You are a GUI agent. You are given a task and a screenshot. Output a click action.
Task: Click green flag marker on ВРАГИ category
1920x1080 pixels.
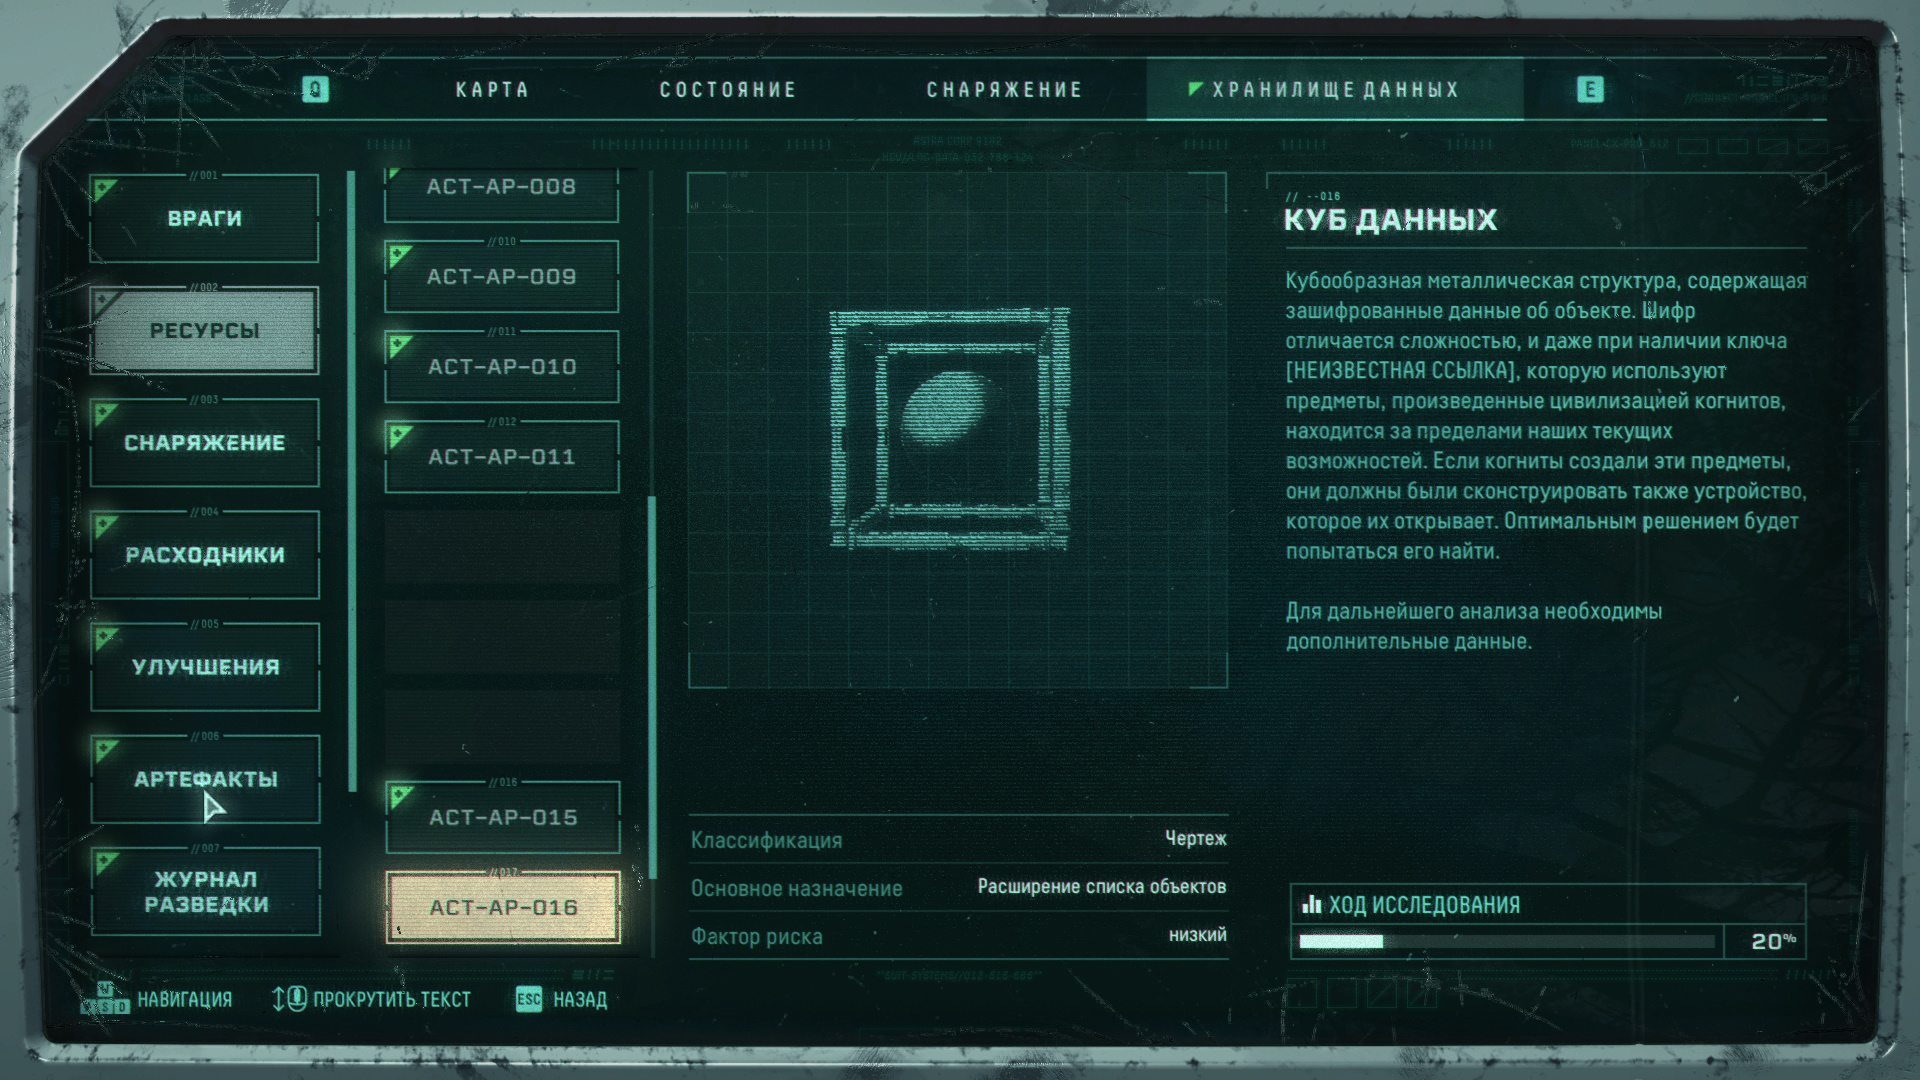click(x=104, y=188)
